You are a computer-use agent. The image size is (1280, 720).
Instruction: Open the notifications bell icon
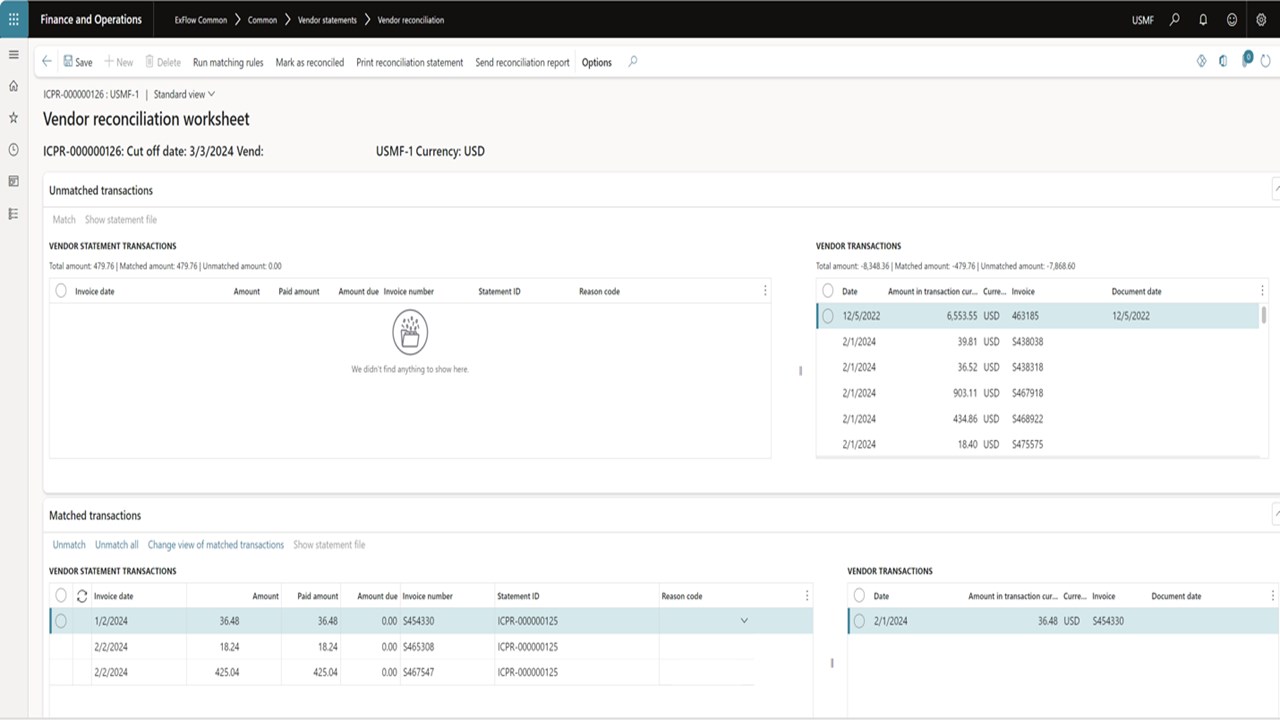1203,19
